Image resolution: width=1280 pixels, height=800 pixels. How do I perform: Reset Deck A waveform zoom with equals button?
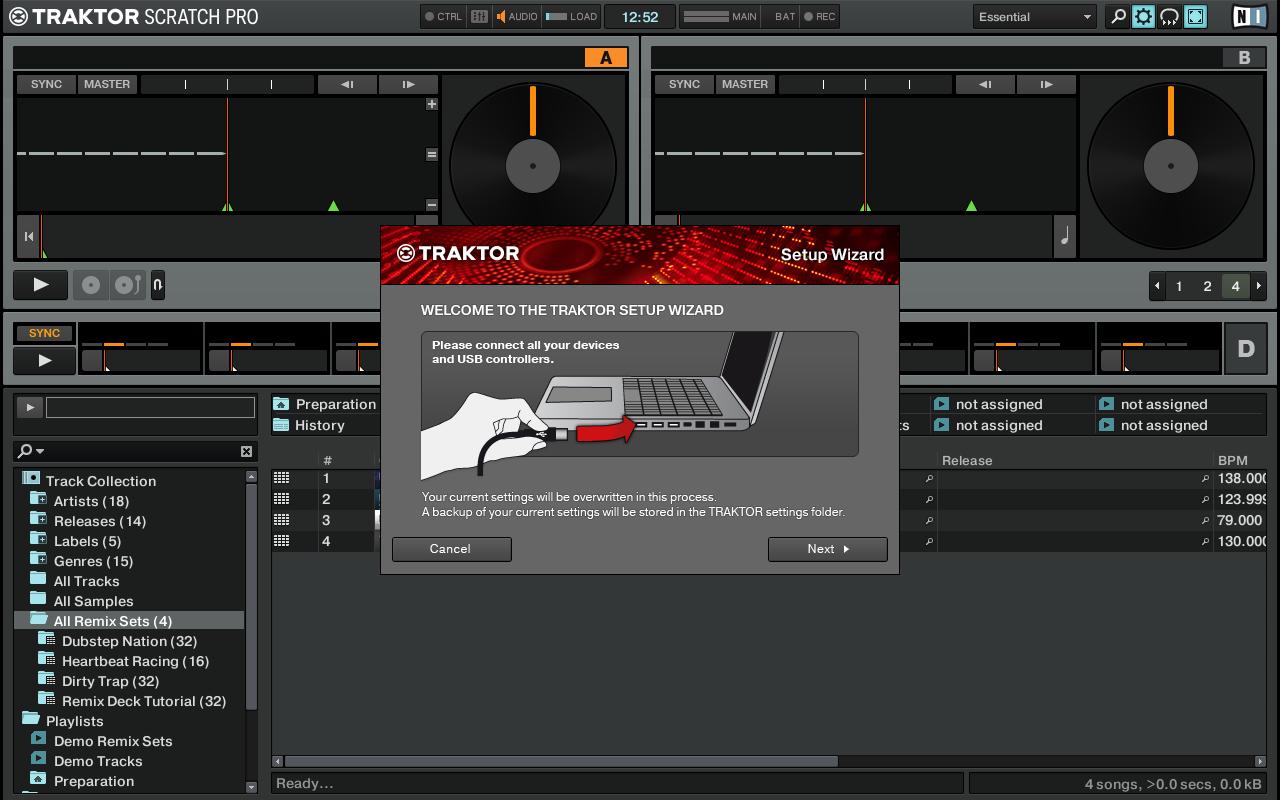(x=432, y=154)
